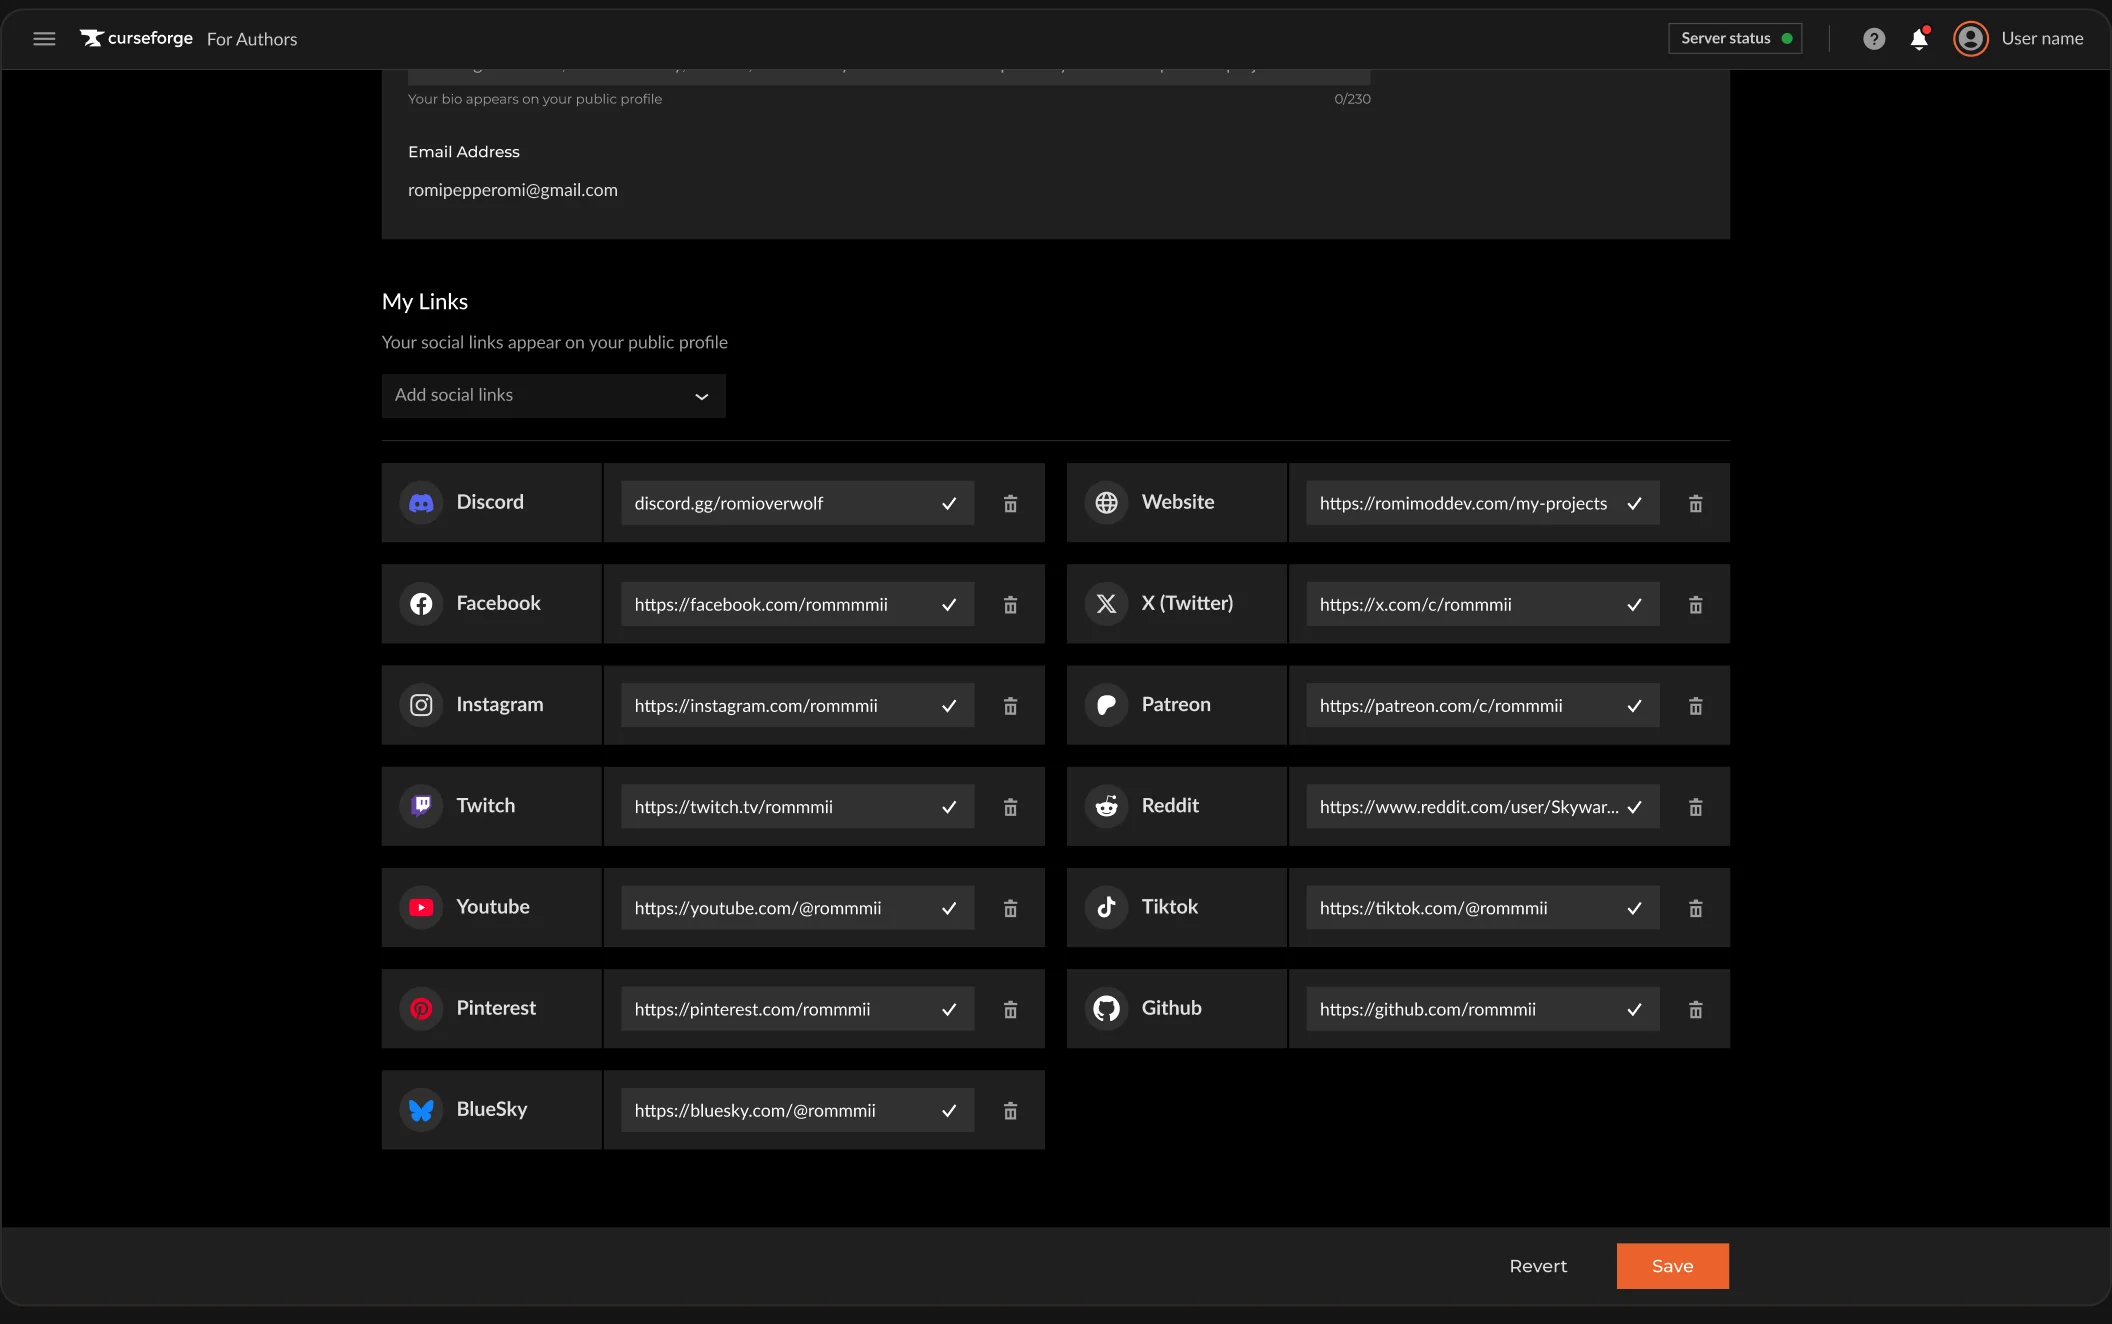
Task: Delete the X (Twitter) link with the trash icon
Action: tap(1695, 604)
